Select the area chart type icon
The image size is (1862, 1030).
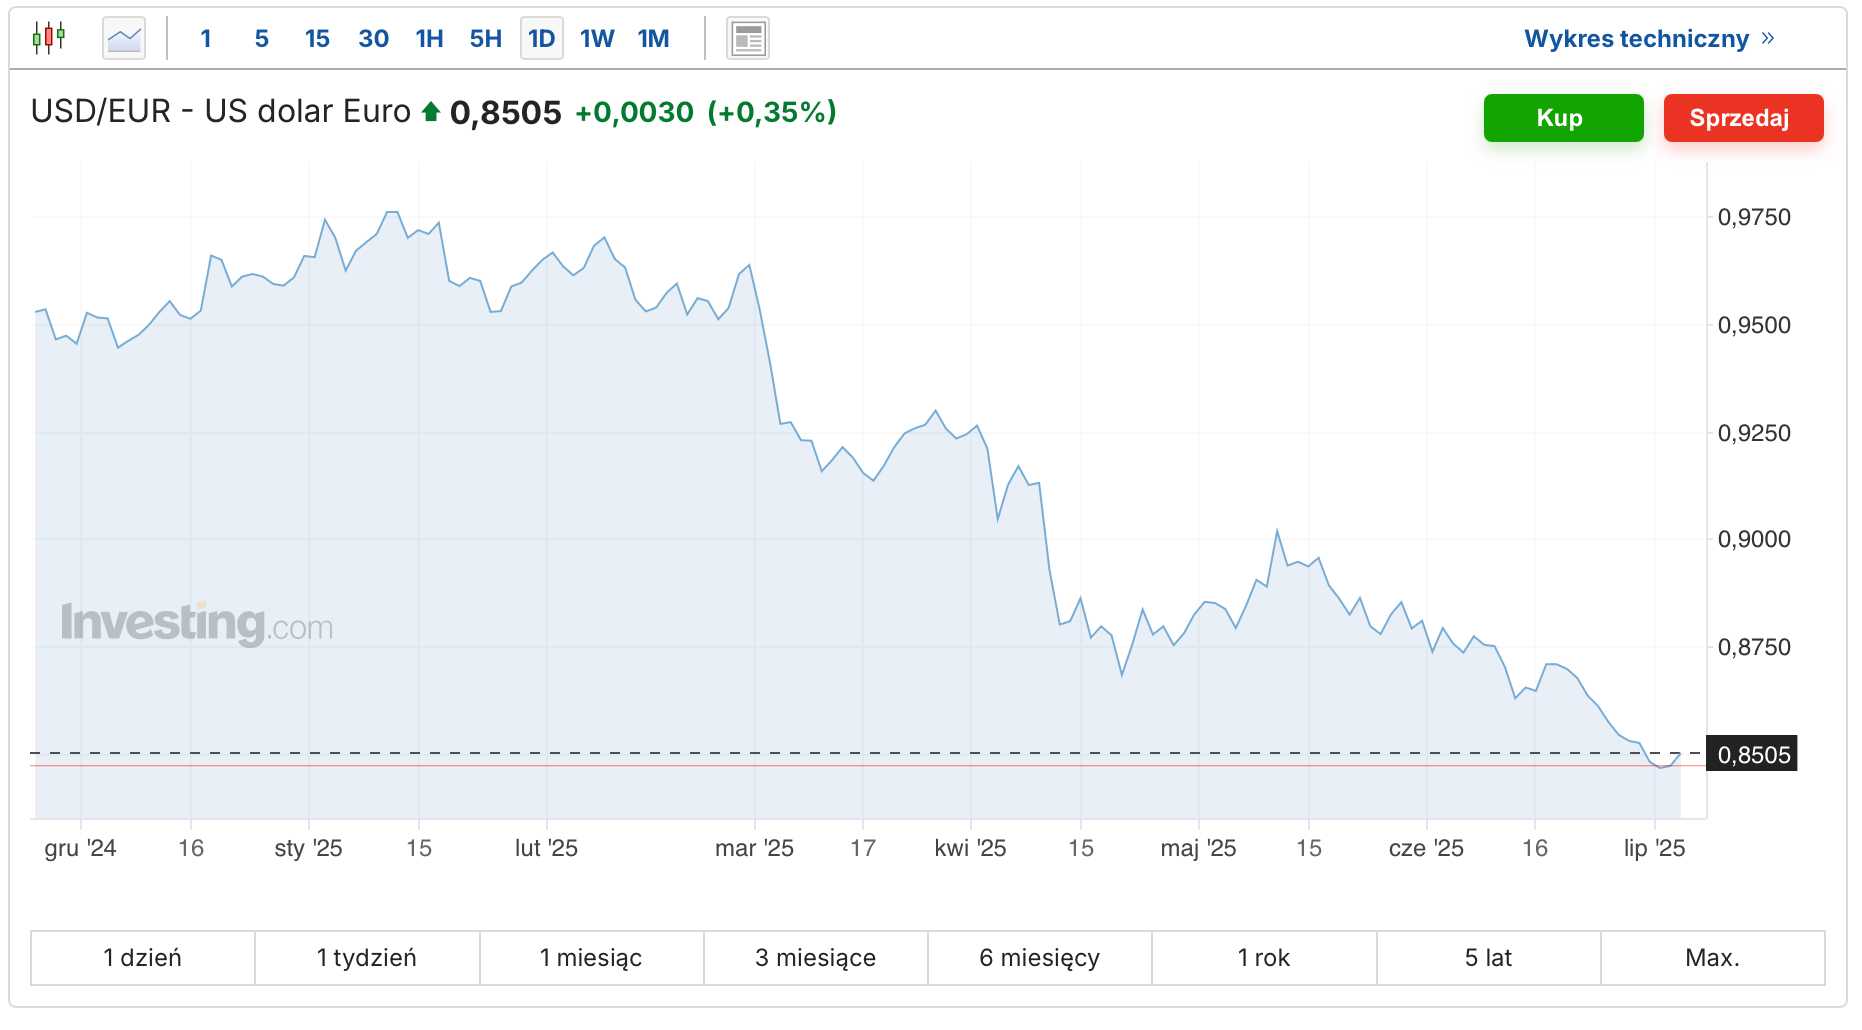click(124, 39)
